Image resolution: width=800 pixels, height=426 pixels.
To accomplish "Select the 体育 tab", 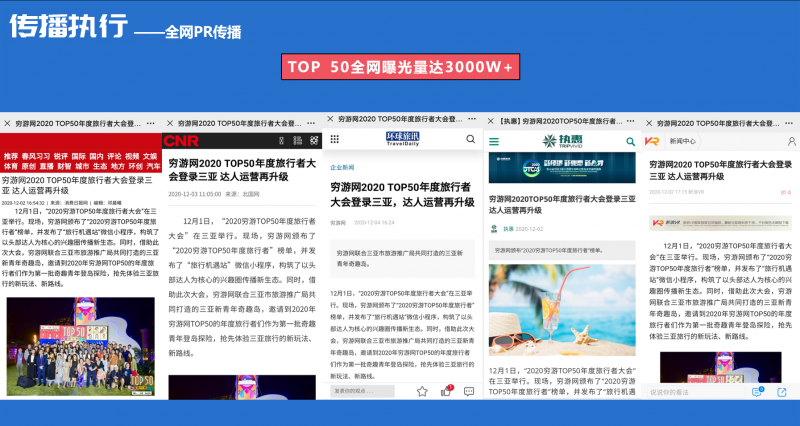I will (11, 166).
